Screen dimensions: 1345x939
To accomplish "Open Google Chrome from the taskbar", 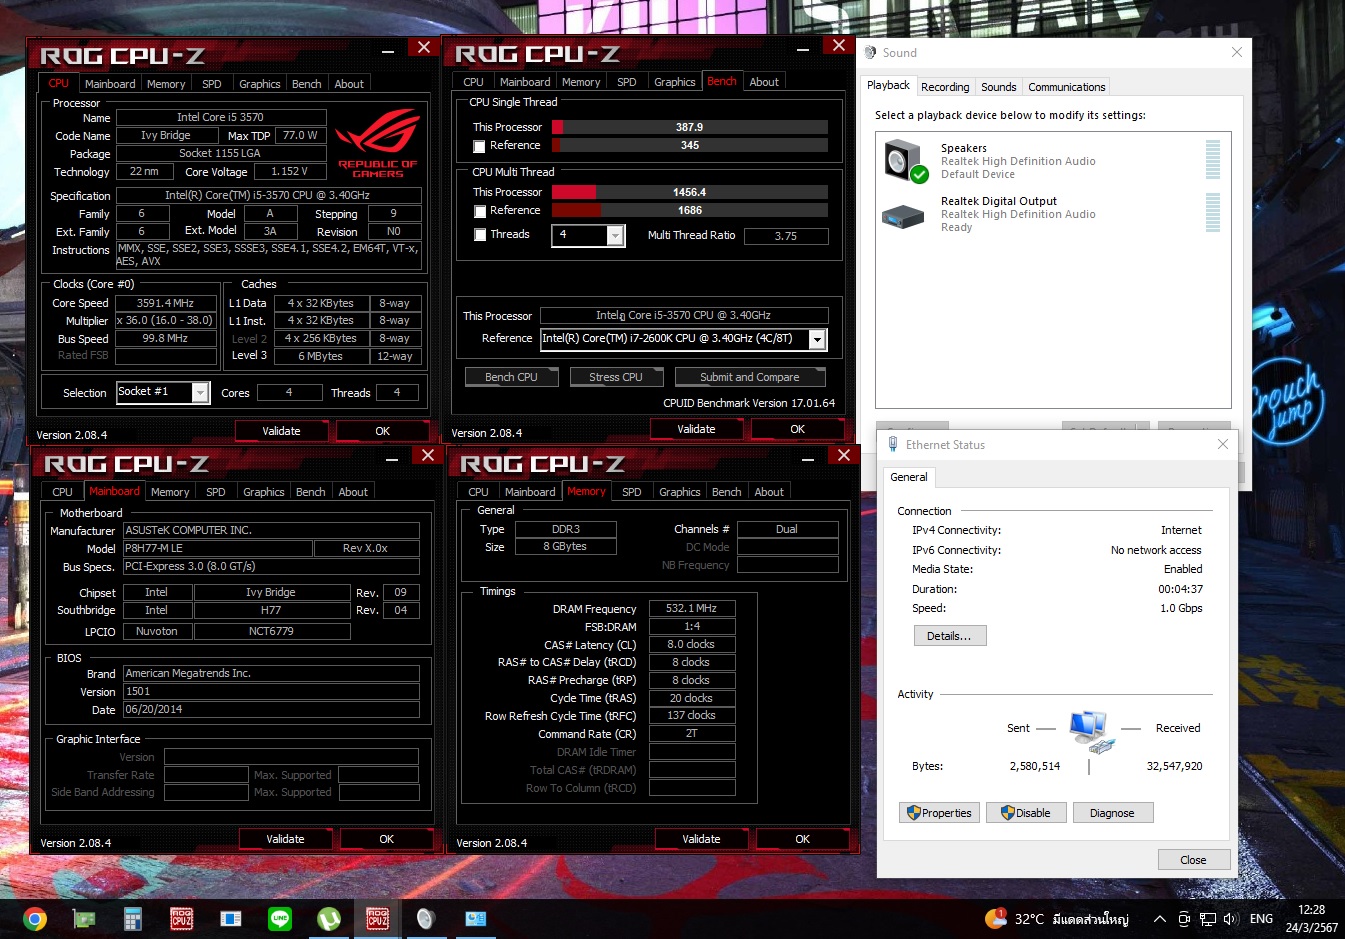I will tap(35, 918).
